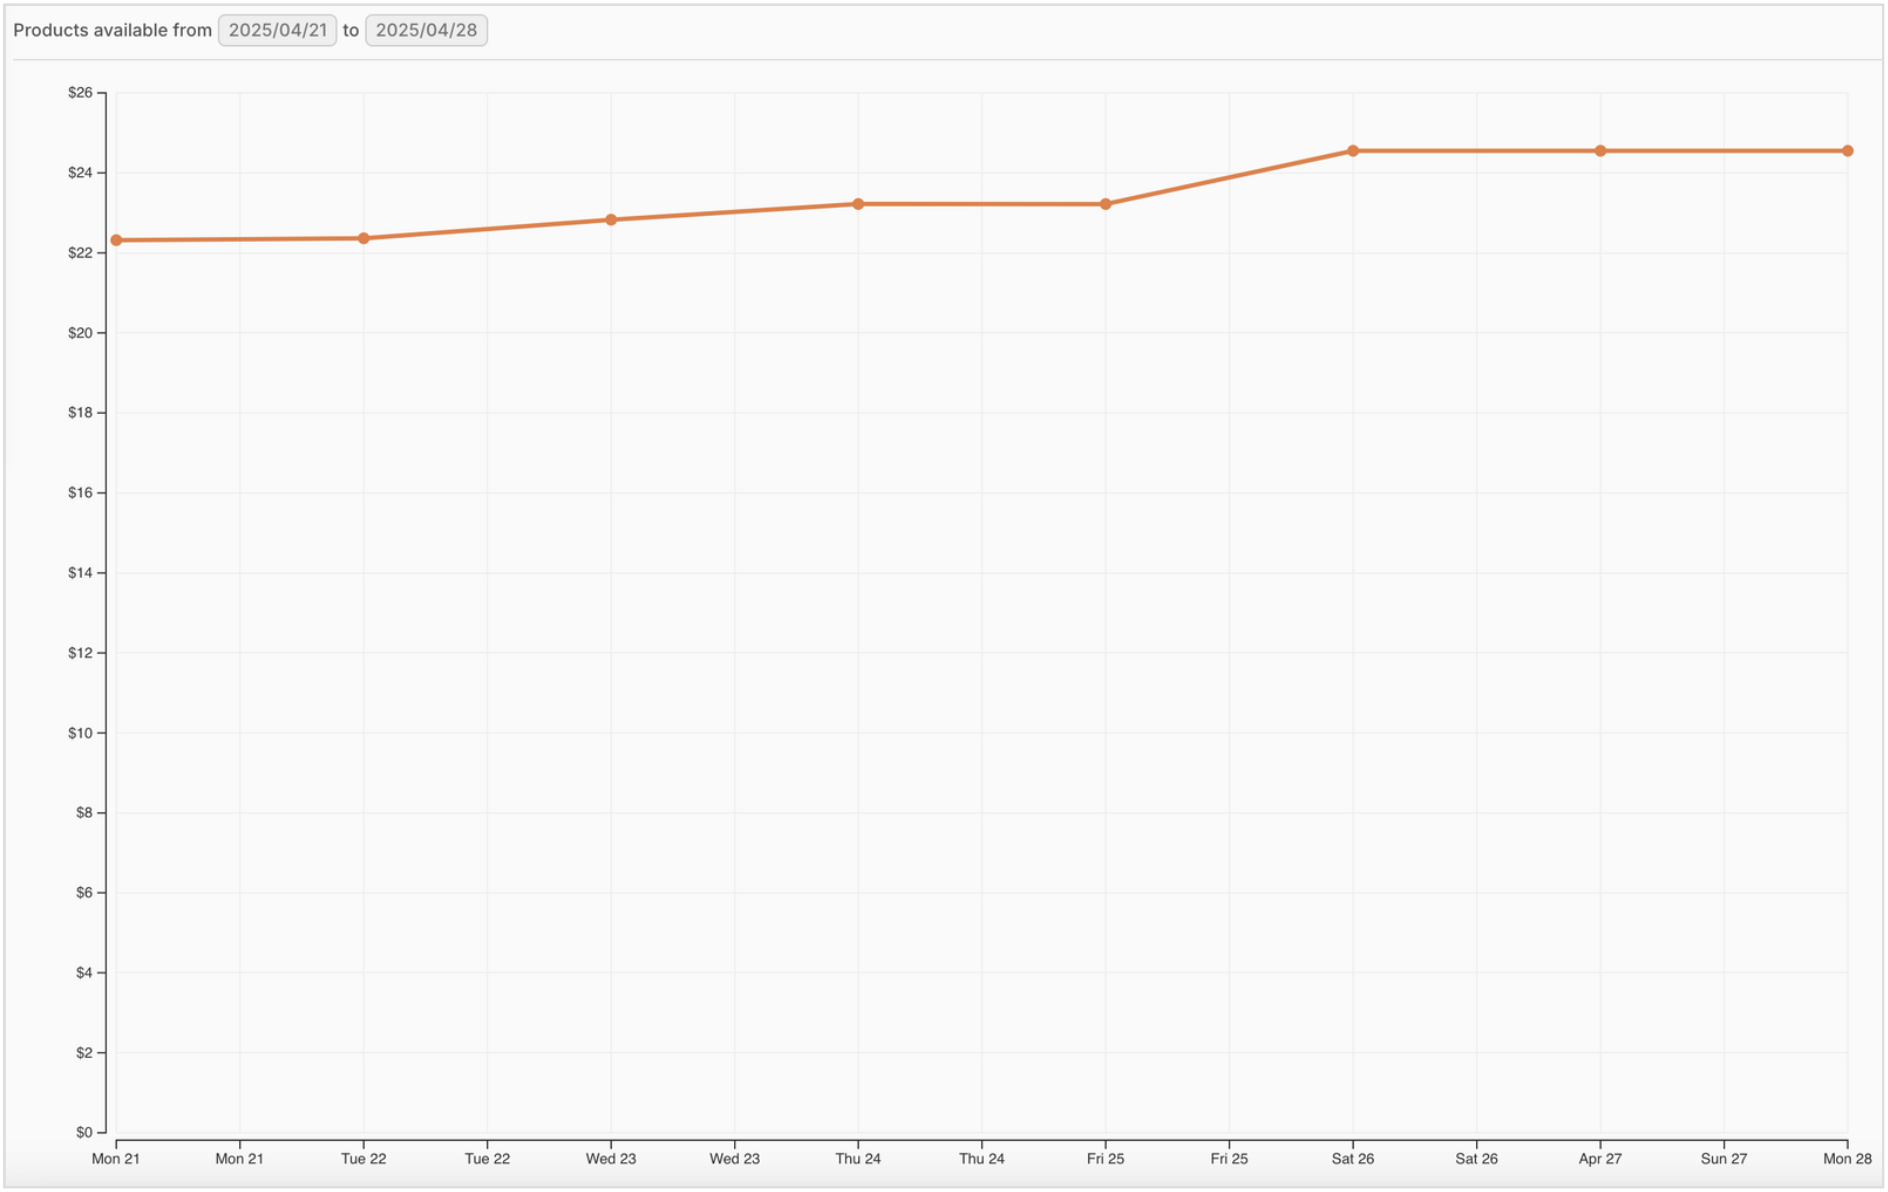Image resolution: width=1888 pixels, height=1192 pixels.
Task: Click the Sun 27 axis label
Action: coord(1724,1160)
